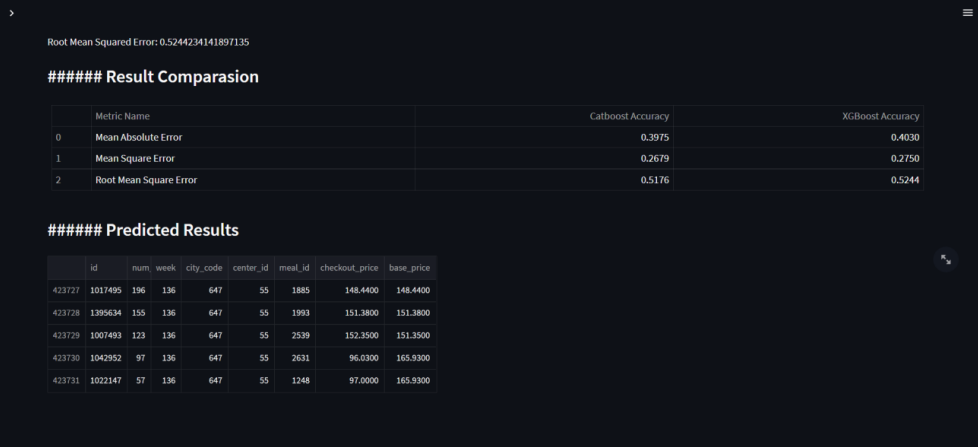Sort by the base_price column header
The width and height of the screenshot is (978, 447).
point(409,268)
